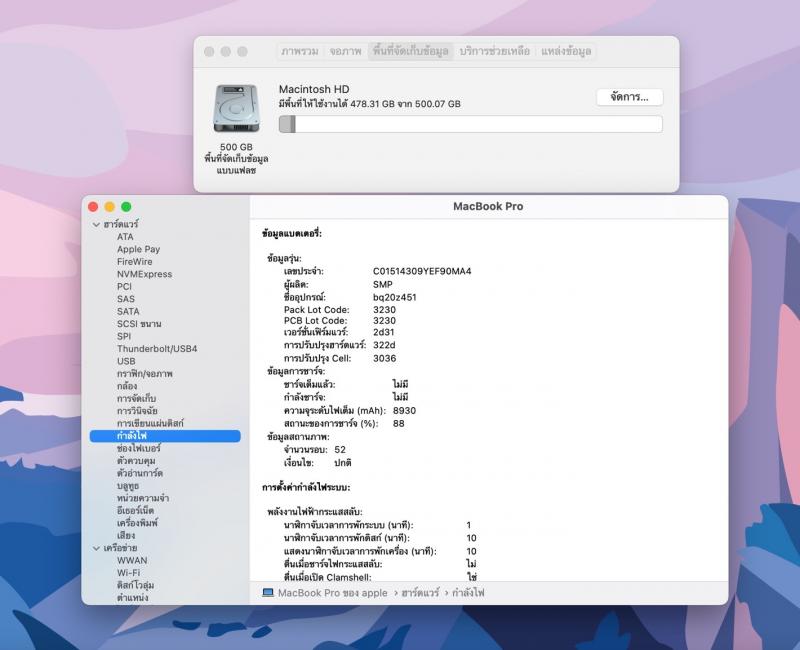Screen dimensions: 800x650
Task: Click the storage usage bar
Action: coord(470,124)
